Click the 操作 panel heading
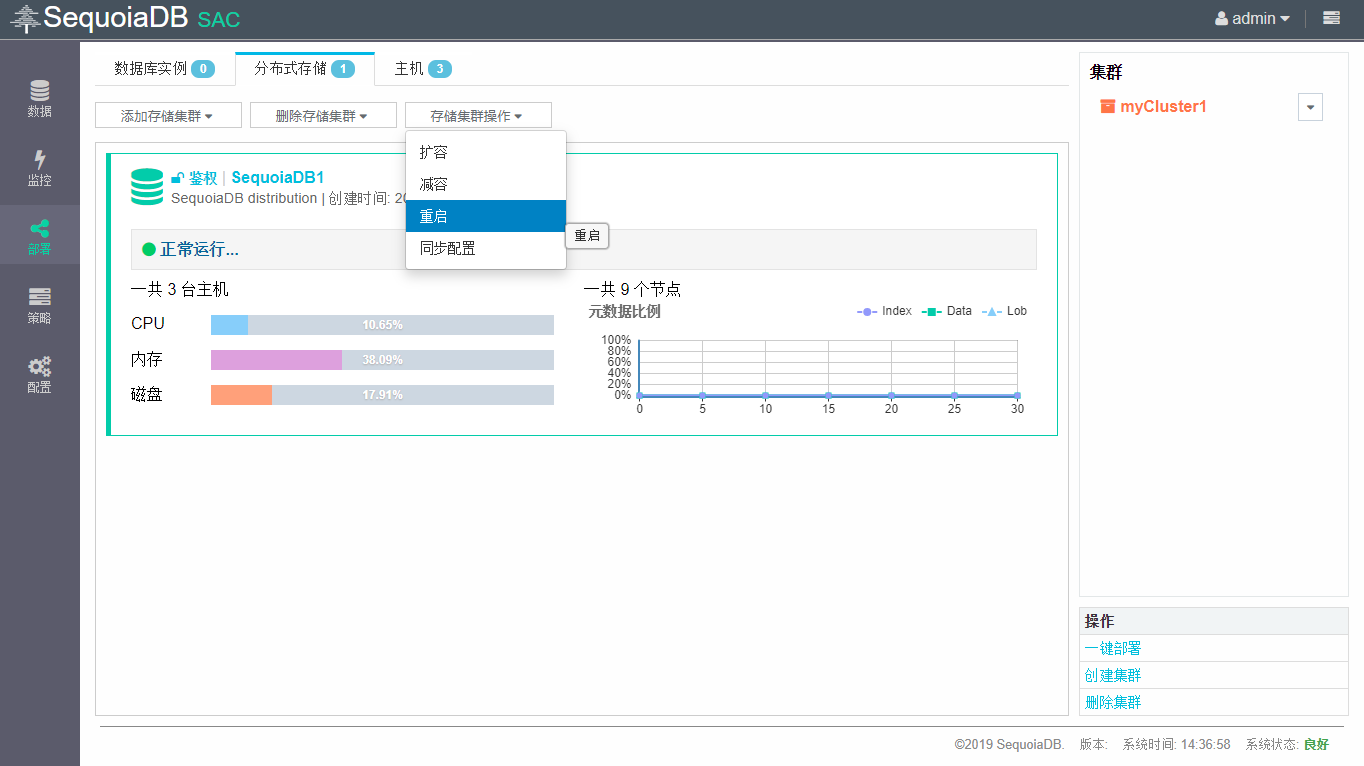Viewport: 1364px width, 766px height. 1099,622
